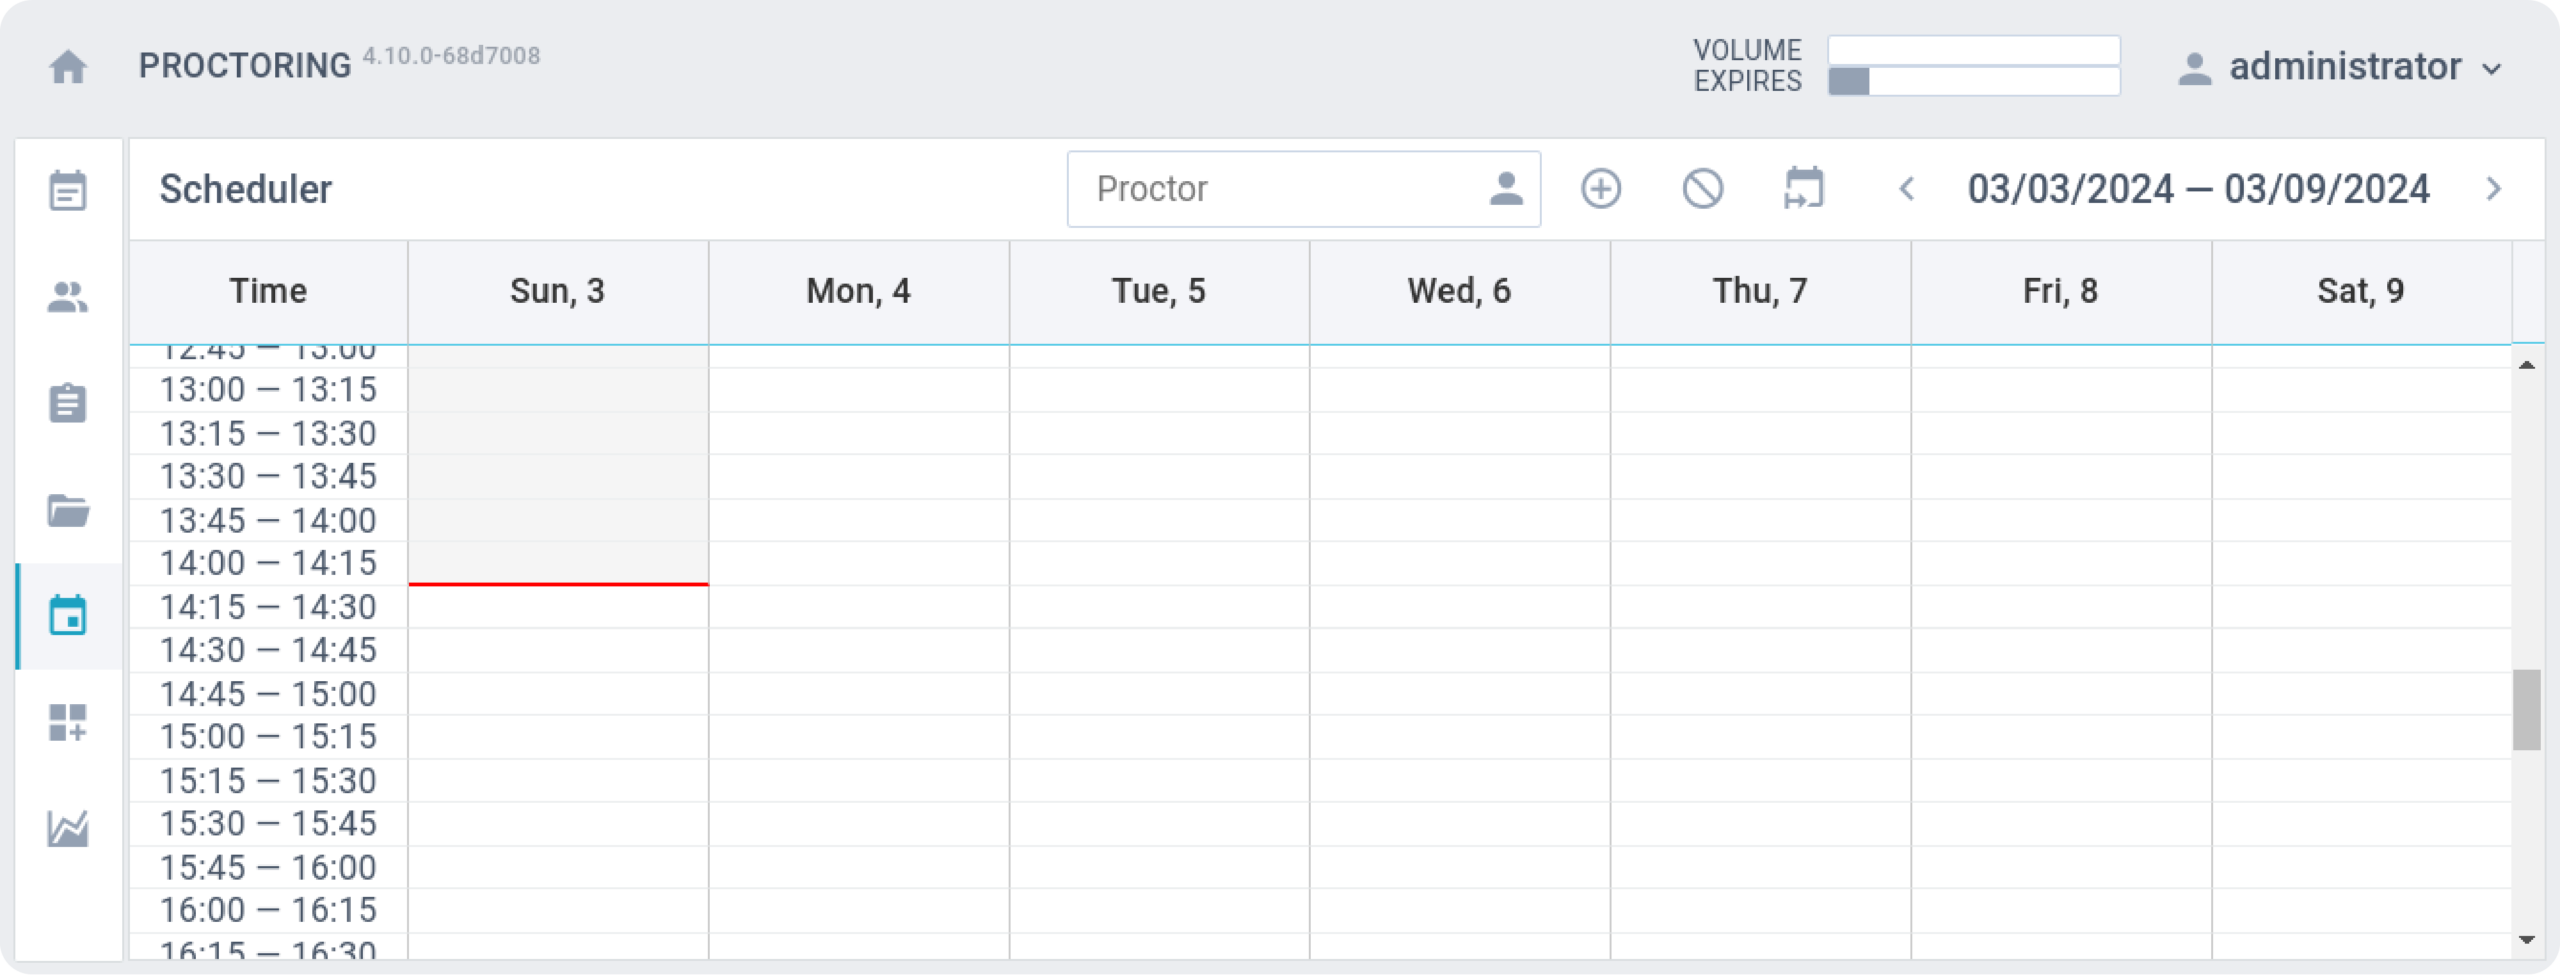Screen dimensions: 2560x975
Task: Go to the next week
Action: coord(2494,189)
